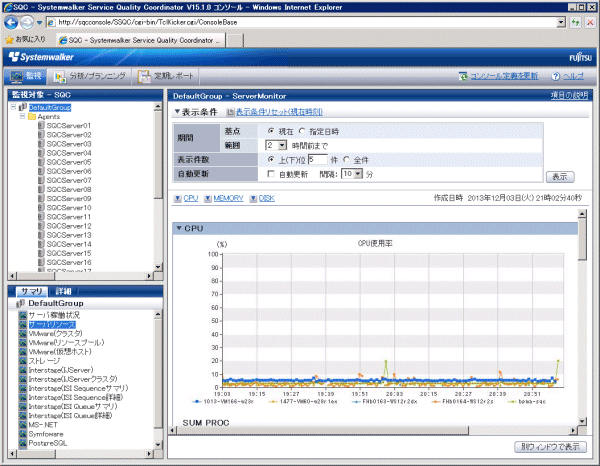
Task: Click the help question mark icon
Action: [x=556, y=76]
